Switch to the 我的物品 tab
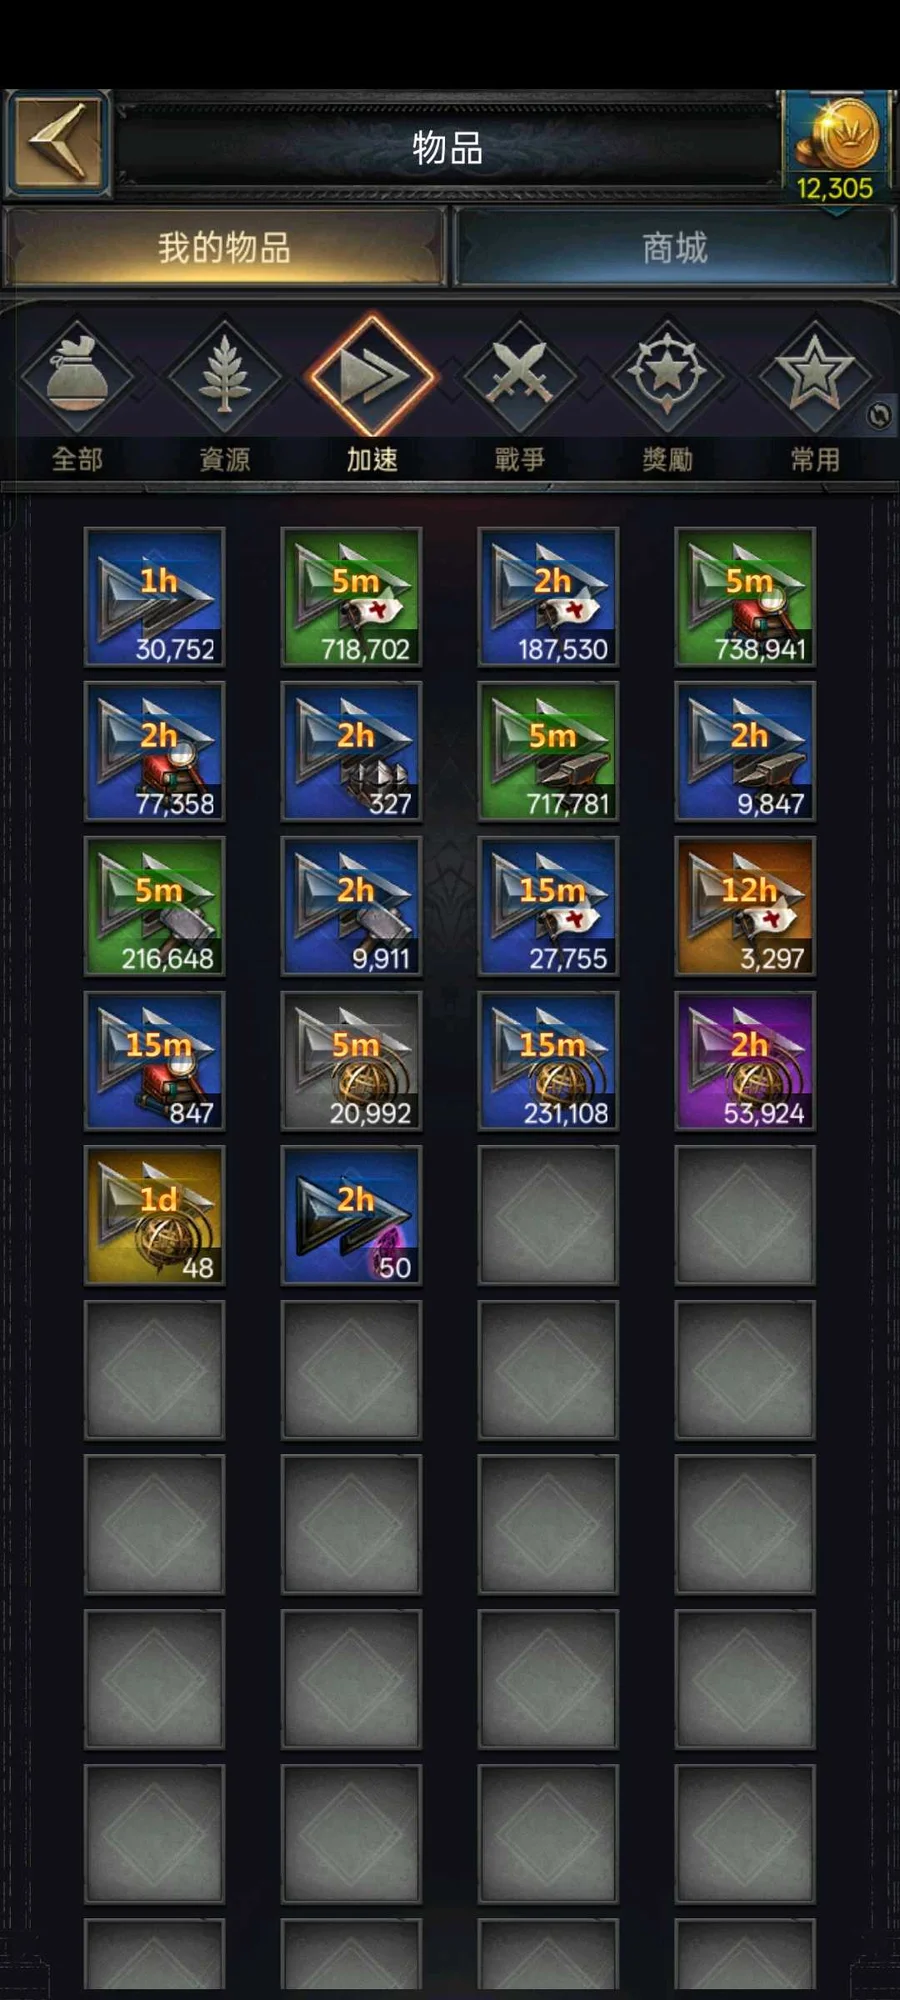This screenshot has height=2000, width=900. coord(224,247)
